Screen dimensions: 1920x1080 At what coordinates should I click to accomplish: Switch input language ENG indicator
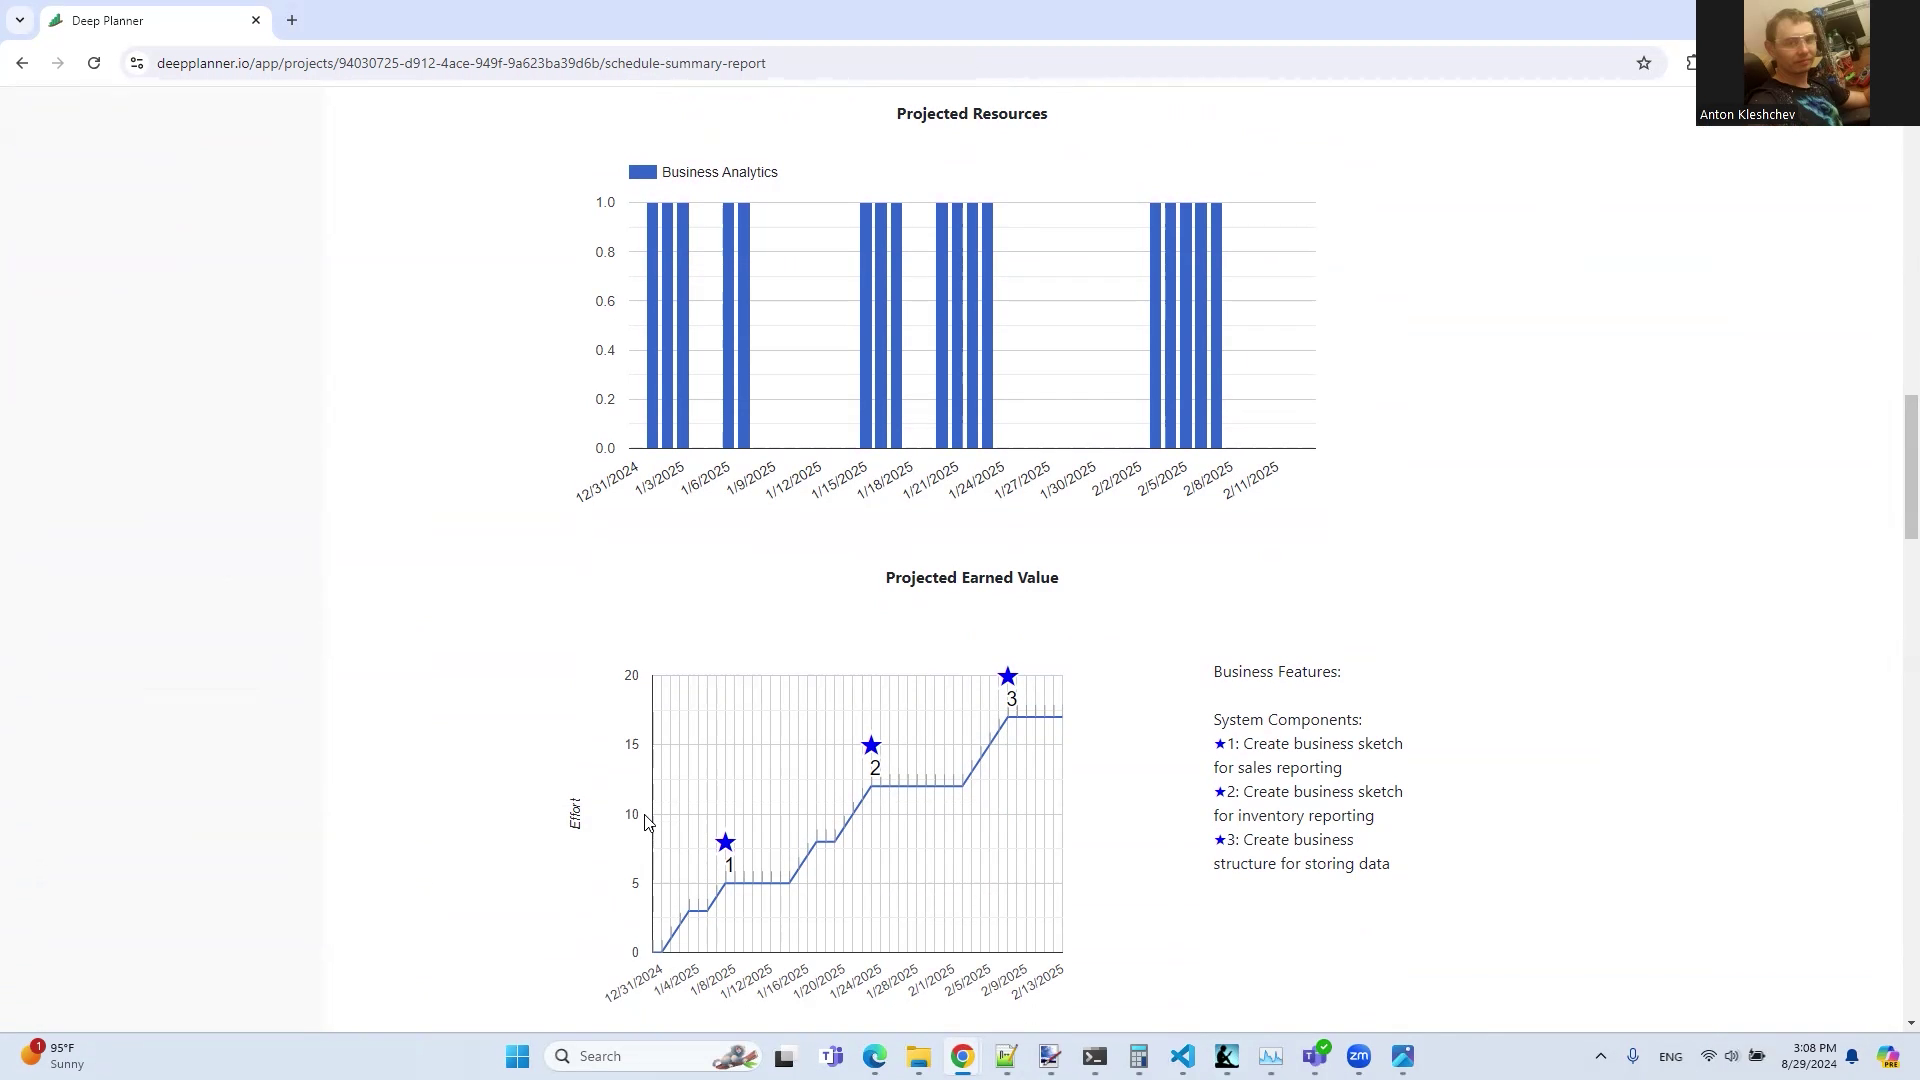[1670, 1057]
